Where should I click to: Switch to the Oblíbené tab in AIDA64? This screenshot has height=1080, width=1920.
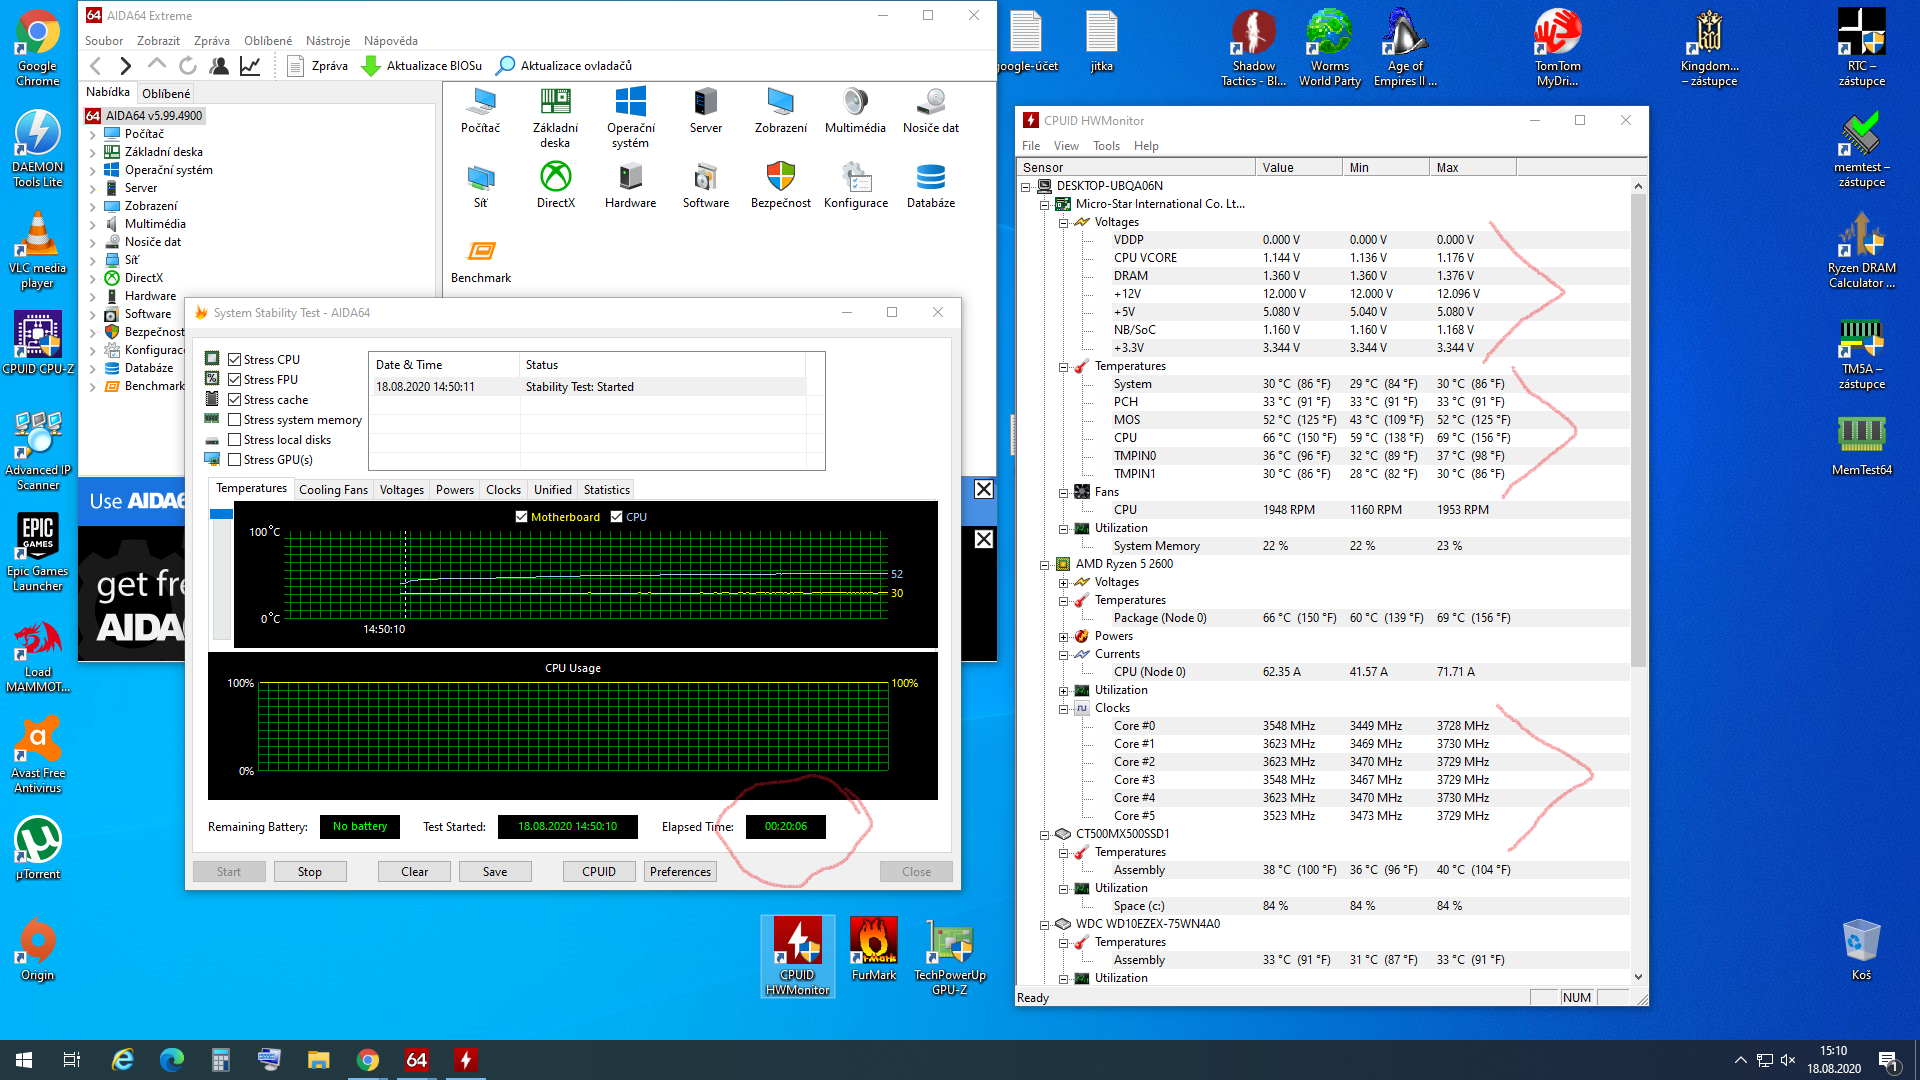point(166,93)
